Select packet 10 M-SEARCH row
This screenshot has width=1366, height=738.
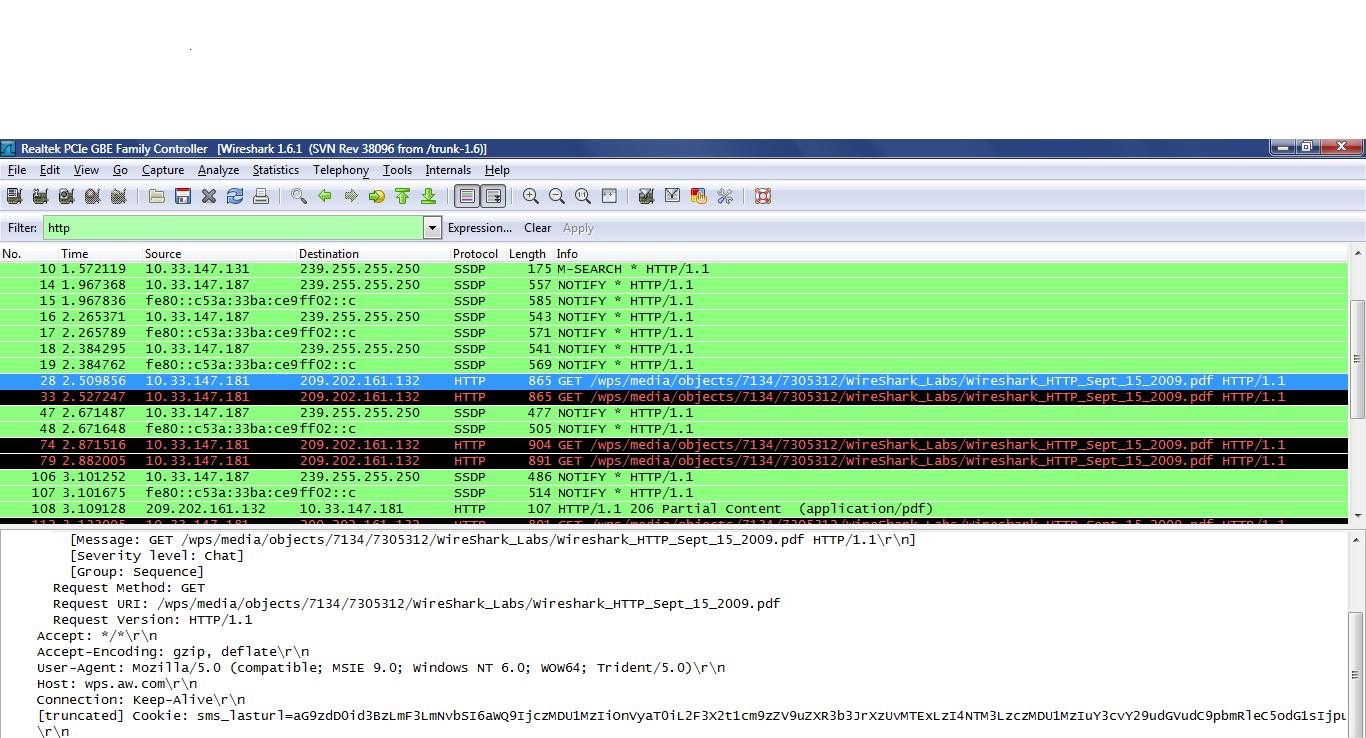[675, 269]
